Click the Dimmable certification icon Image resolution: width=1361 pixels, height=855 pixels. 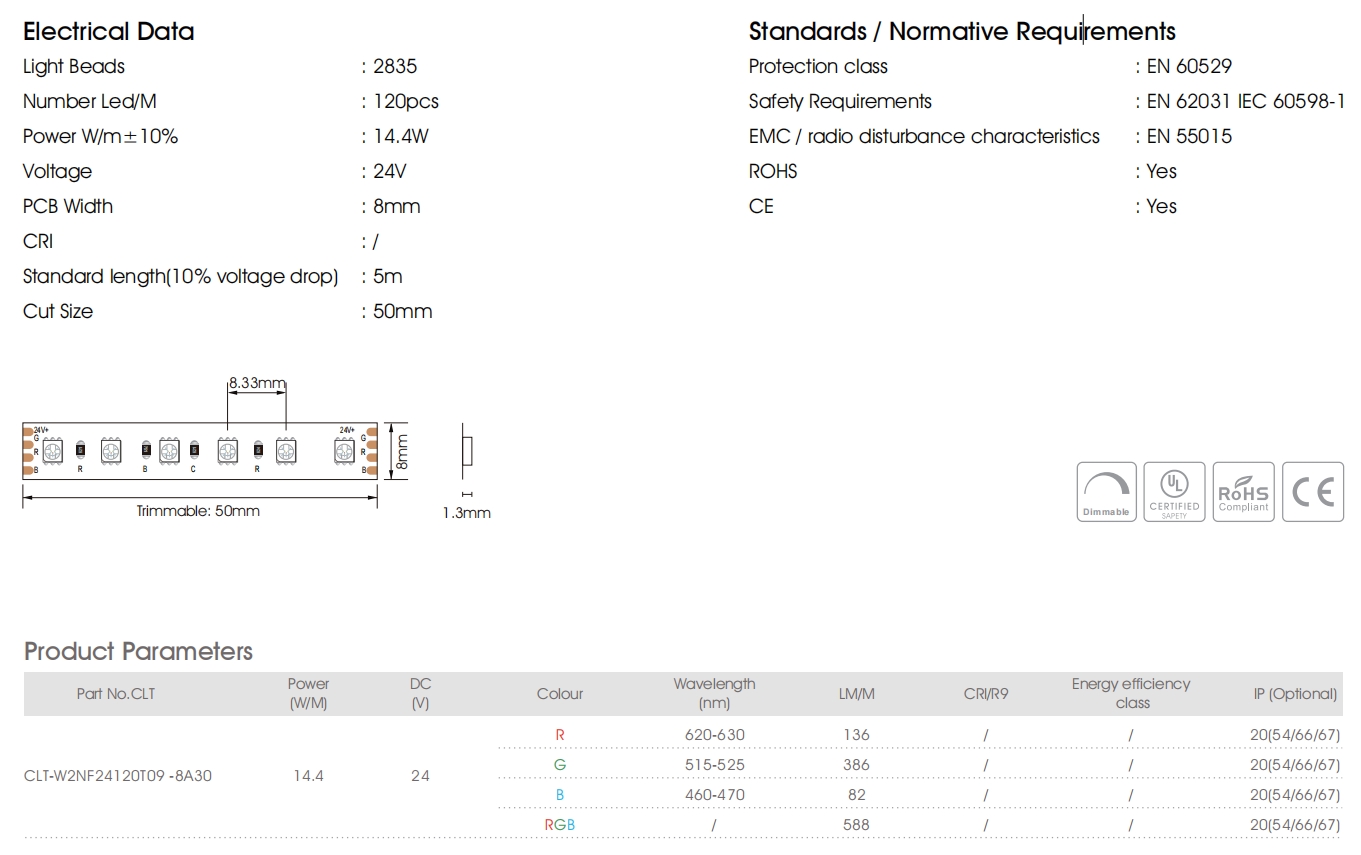pos(1106,491)
